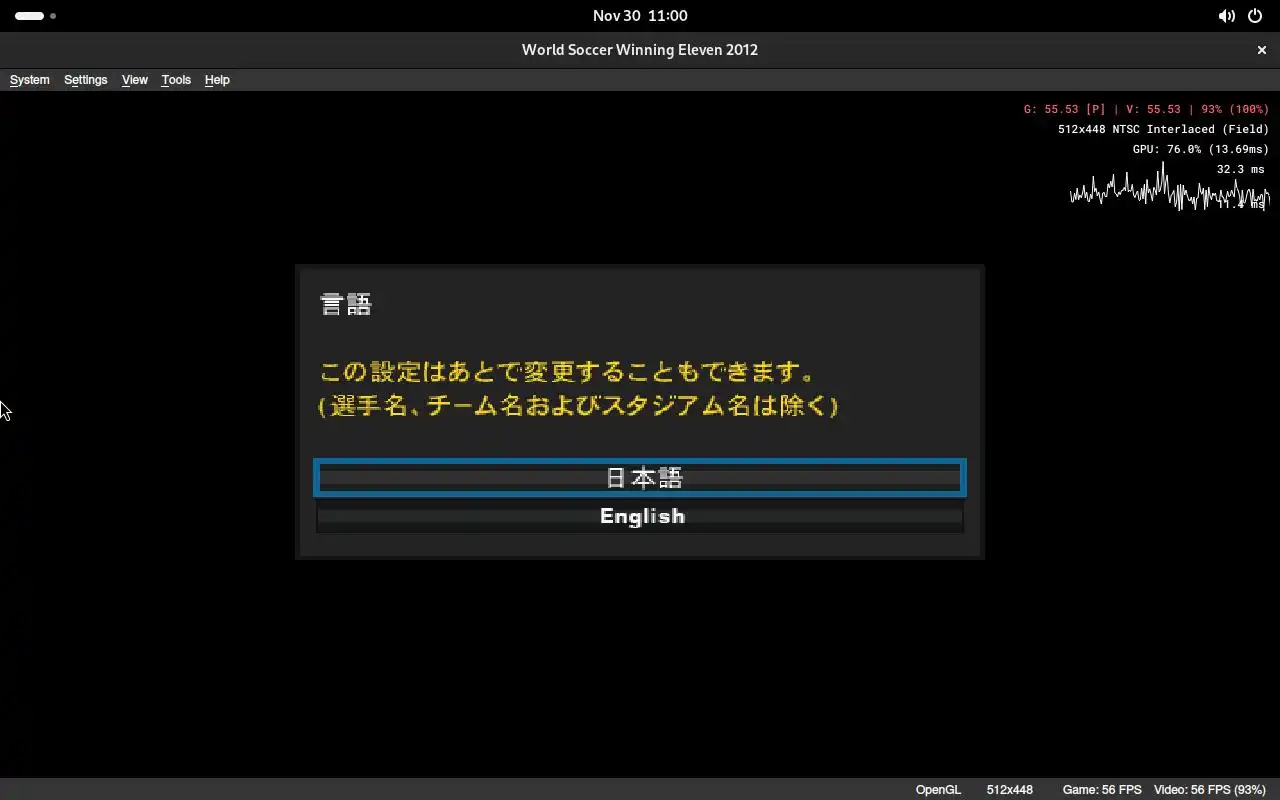This screenshot has height=800, width=1280.
Task: Click the 512x448 resolution in the status bar
Action: click(x=1009, y=790)
